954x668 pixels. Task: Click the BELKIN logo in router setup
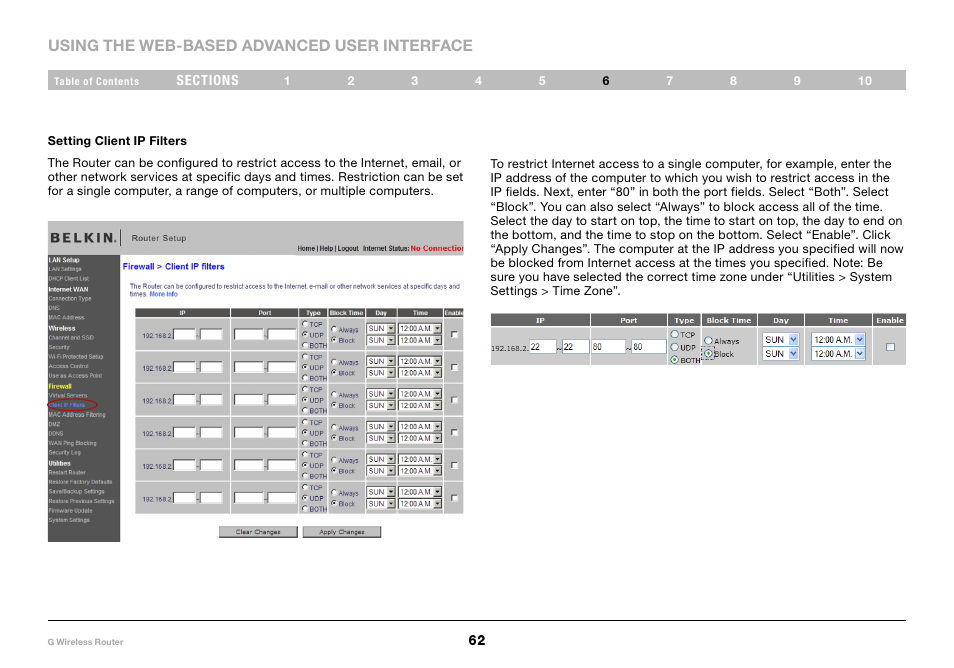click(83, 238)
